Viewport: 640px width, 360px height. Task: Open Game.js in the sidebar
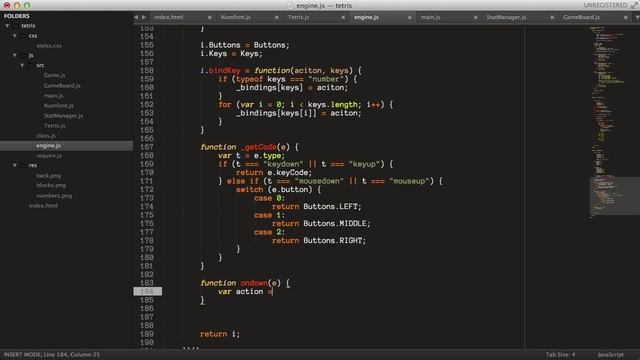54,75
